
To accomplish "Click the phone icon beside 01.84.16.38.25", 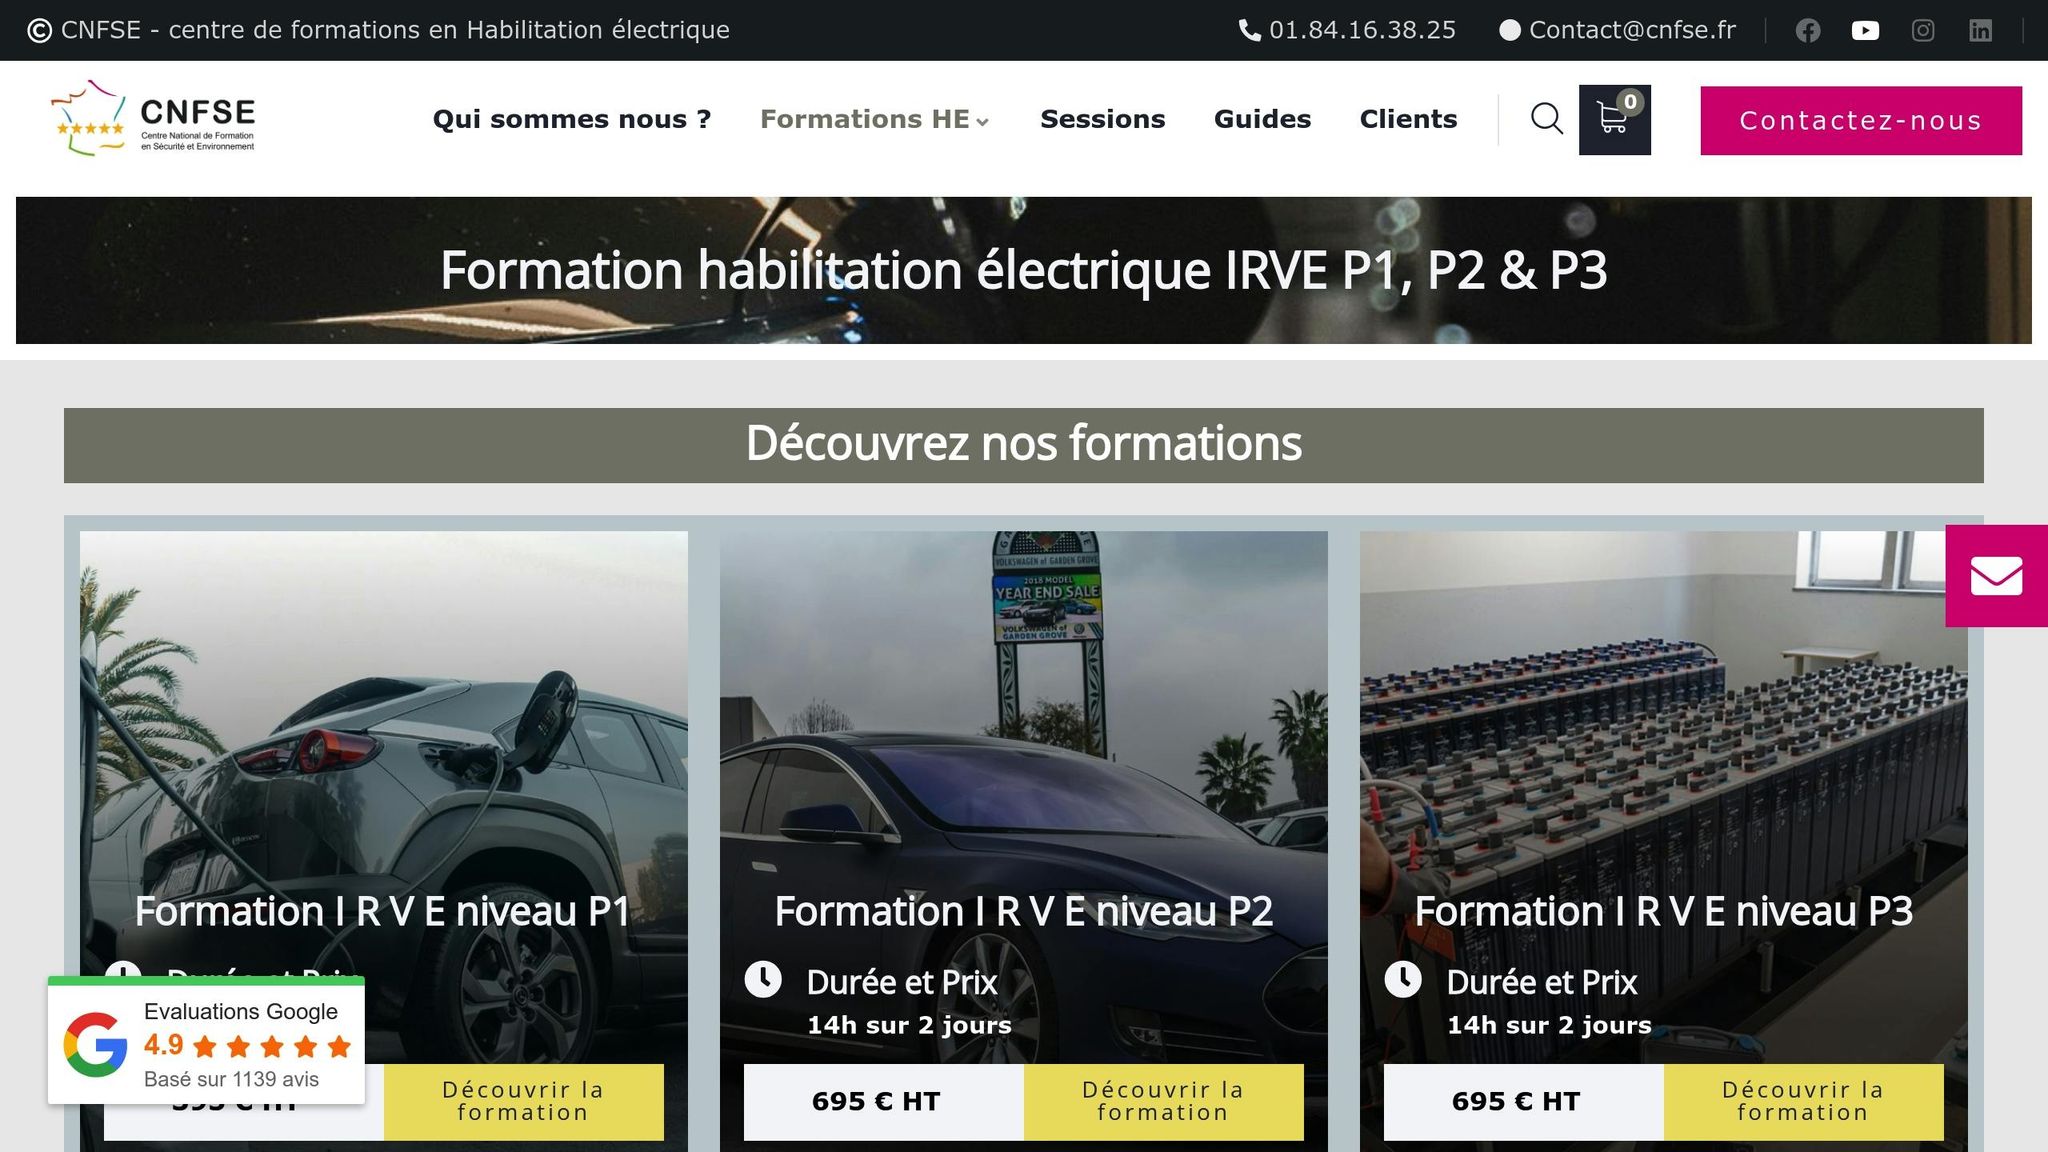I will click(1250, 30).
